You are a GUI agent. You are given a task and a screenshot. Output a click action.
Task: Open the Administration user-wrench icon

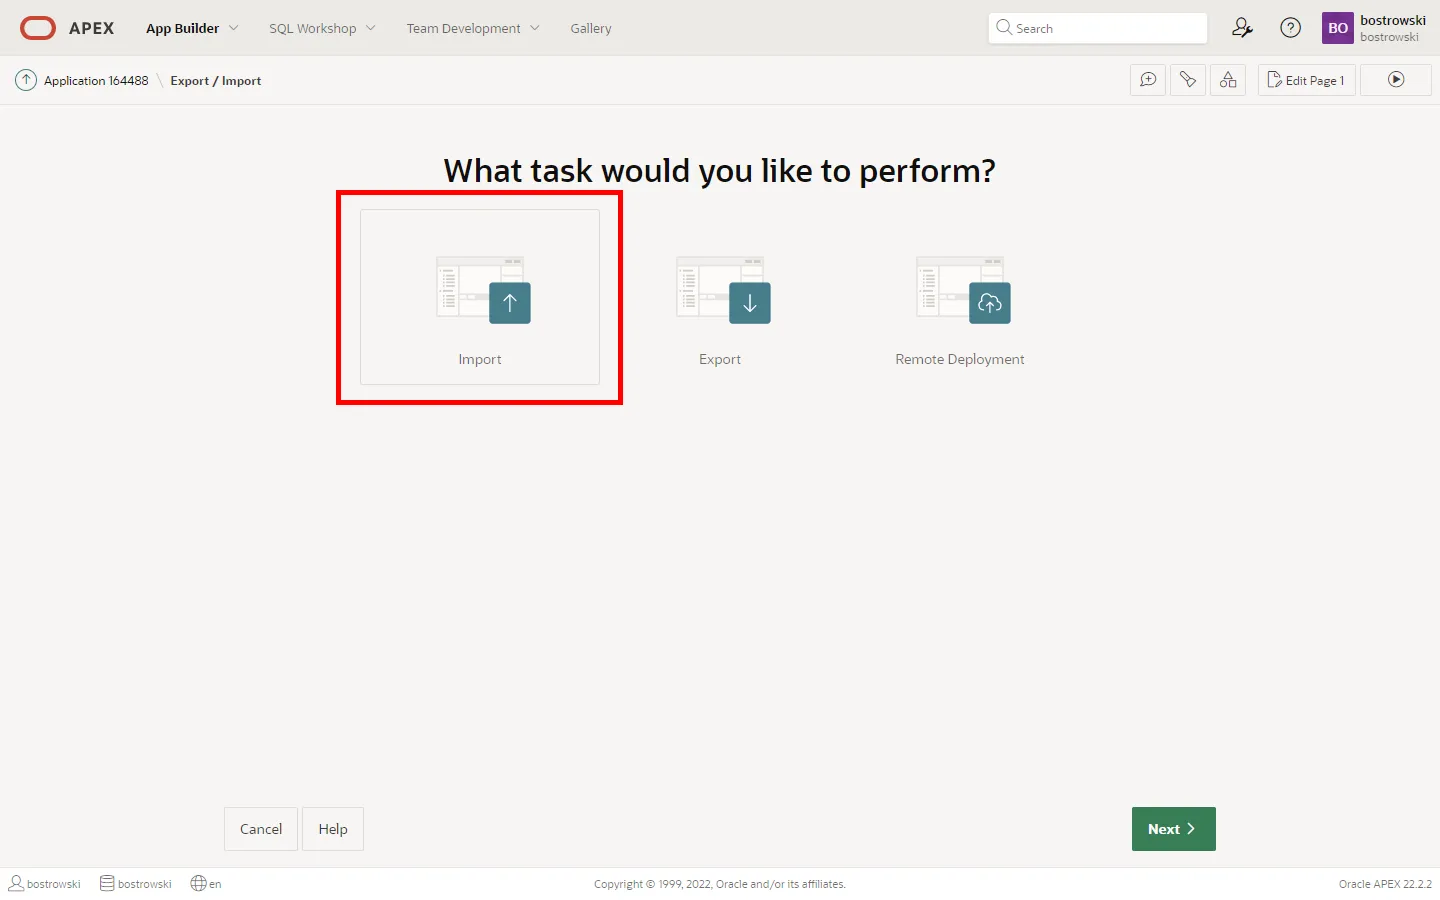pos(1242,28)
